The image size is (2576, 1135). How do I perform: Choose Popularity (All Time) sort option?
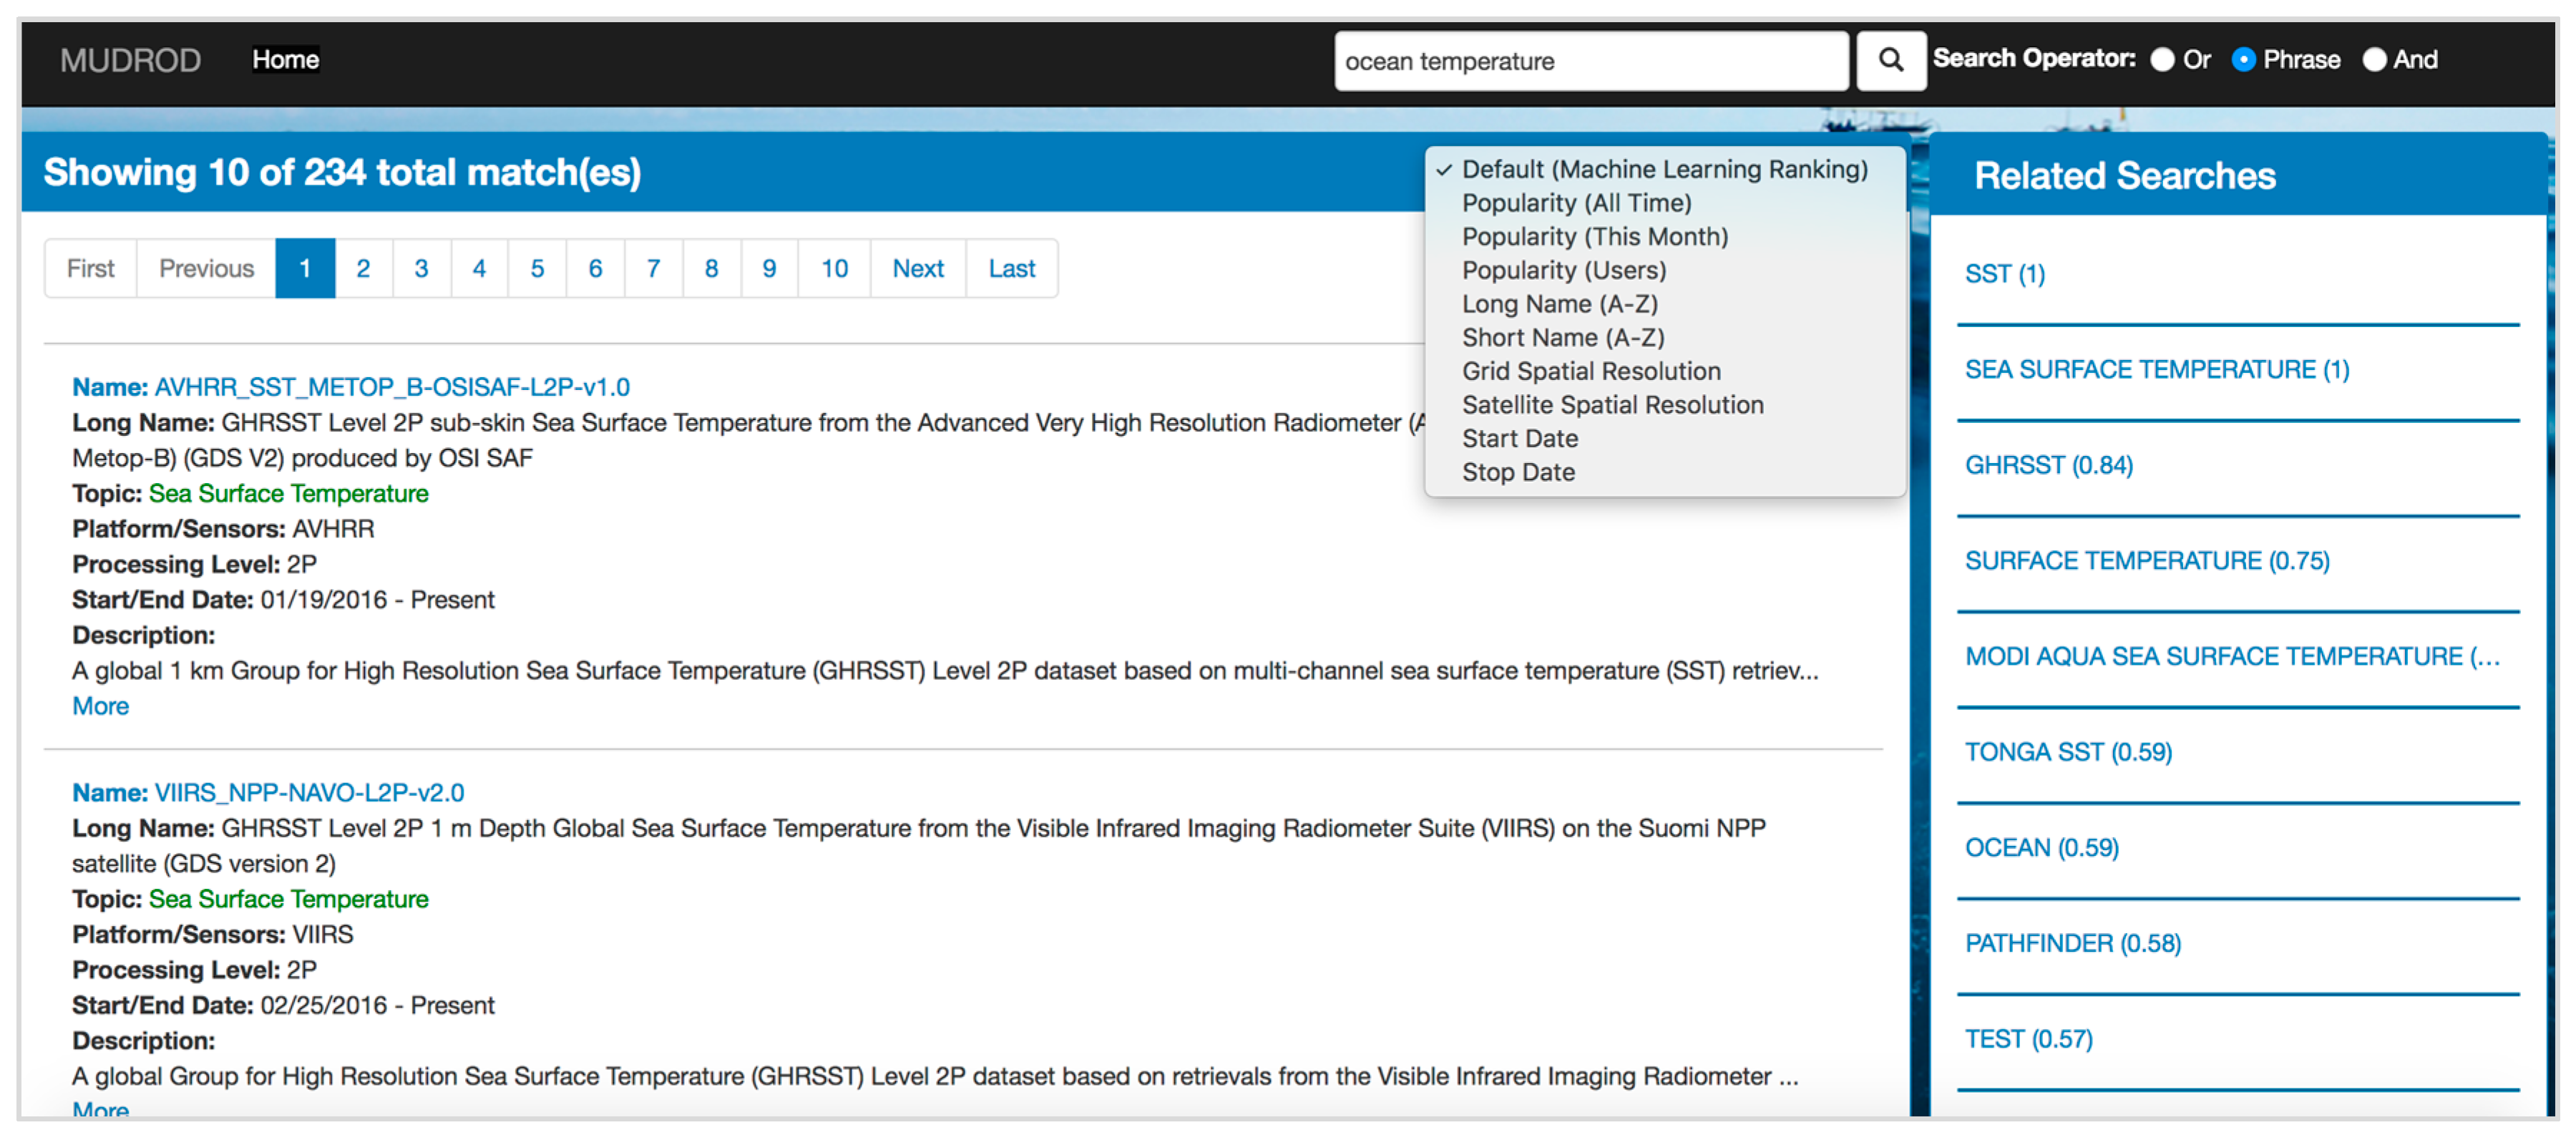tap(1576, 203)
